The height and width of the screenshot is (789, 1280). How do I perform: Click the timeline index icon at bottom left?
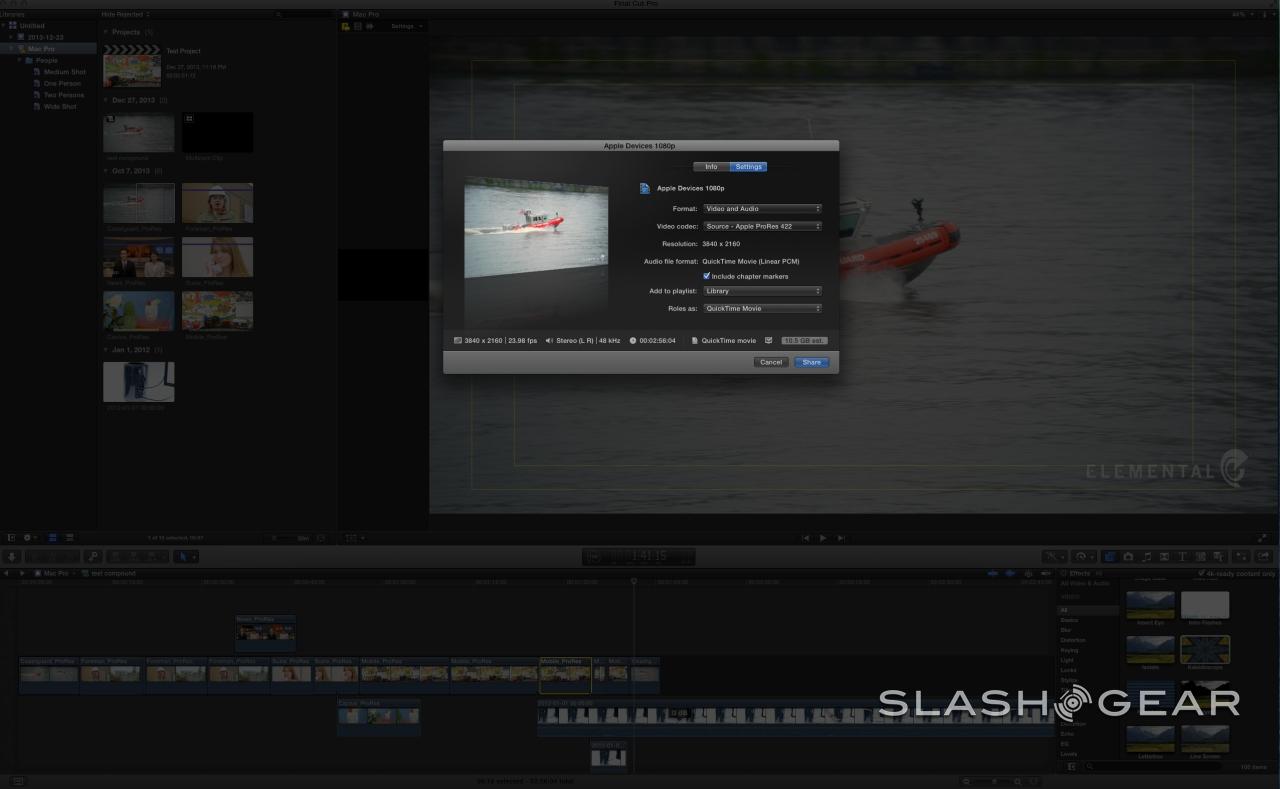[x=17, y=781]
